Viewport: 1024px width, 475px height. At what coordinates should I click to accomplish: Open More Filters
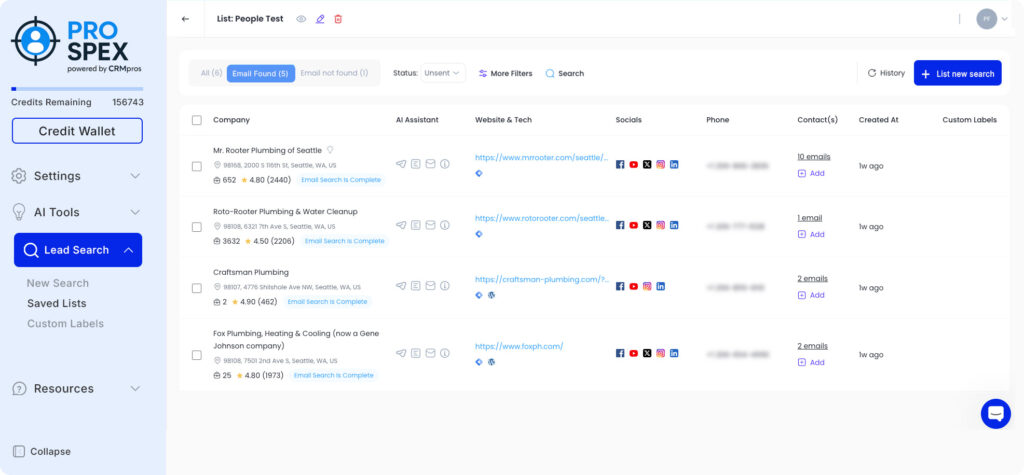(x=505, y=74)
